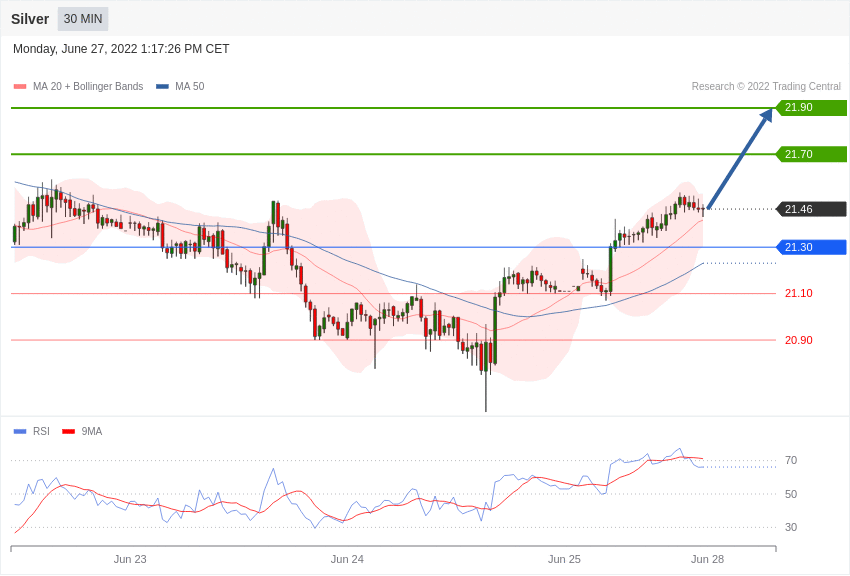Click the green 21.70 resistance price tag
850x576 pixels.
click(x=812, y=154)
